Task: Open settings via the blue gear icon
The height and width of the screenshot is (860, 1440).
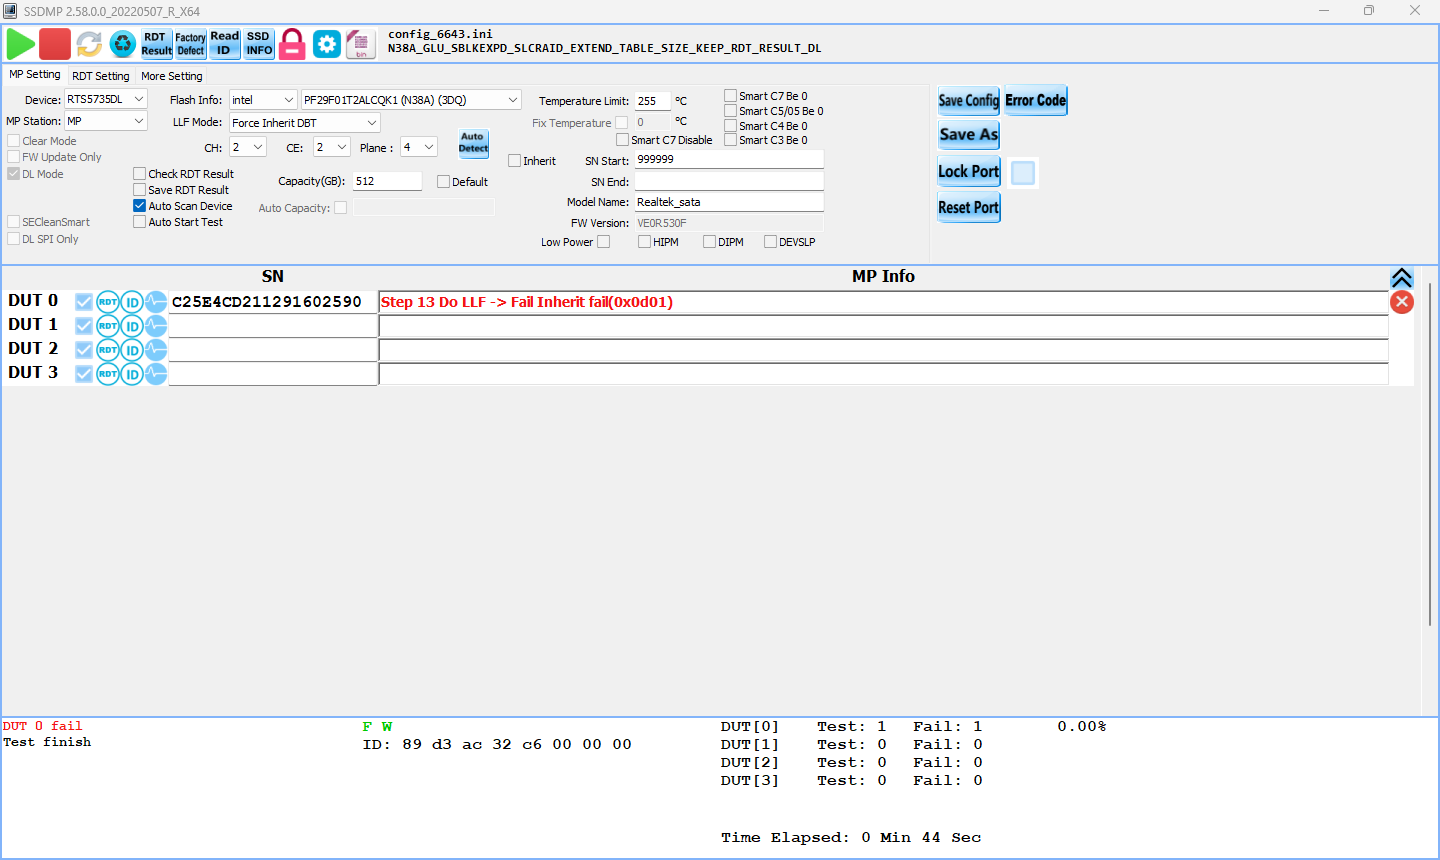Action: [327, 44]
